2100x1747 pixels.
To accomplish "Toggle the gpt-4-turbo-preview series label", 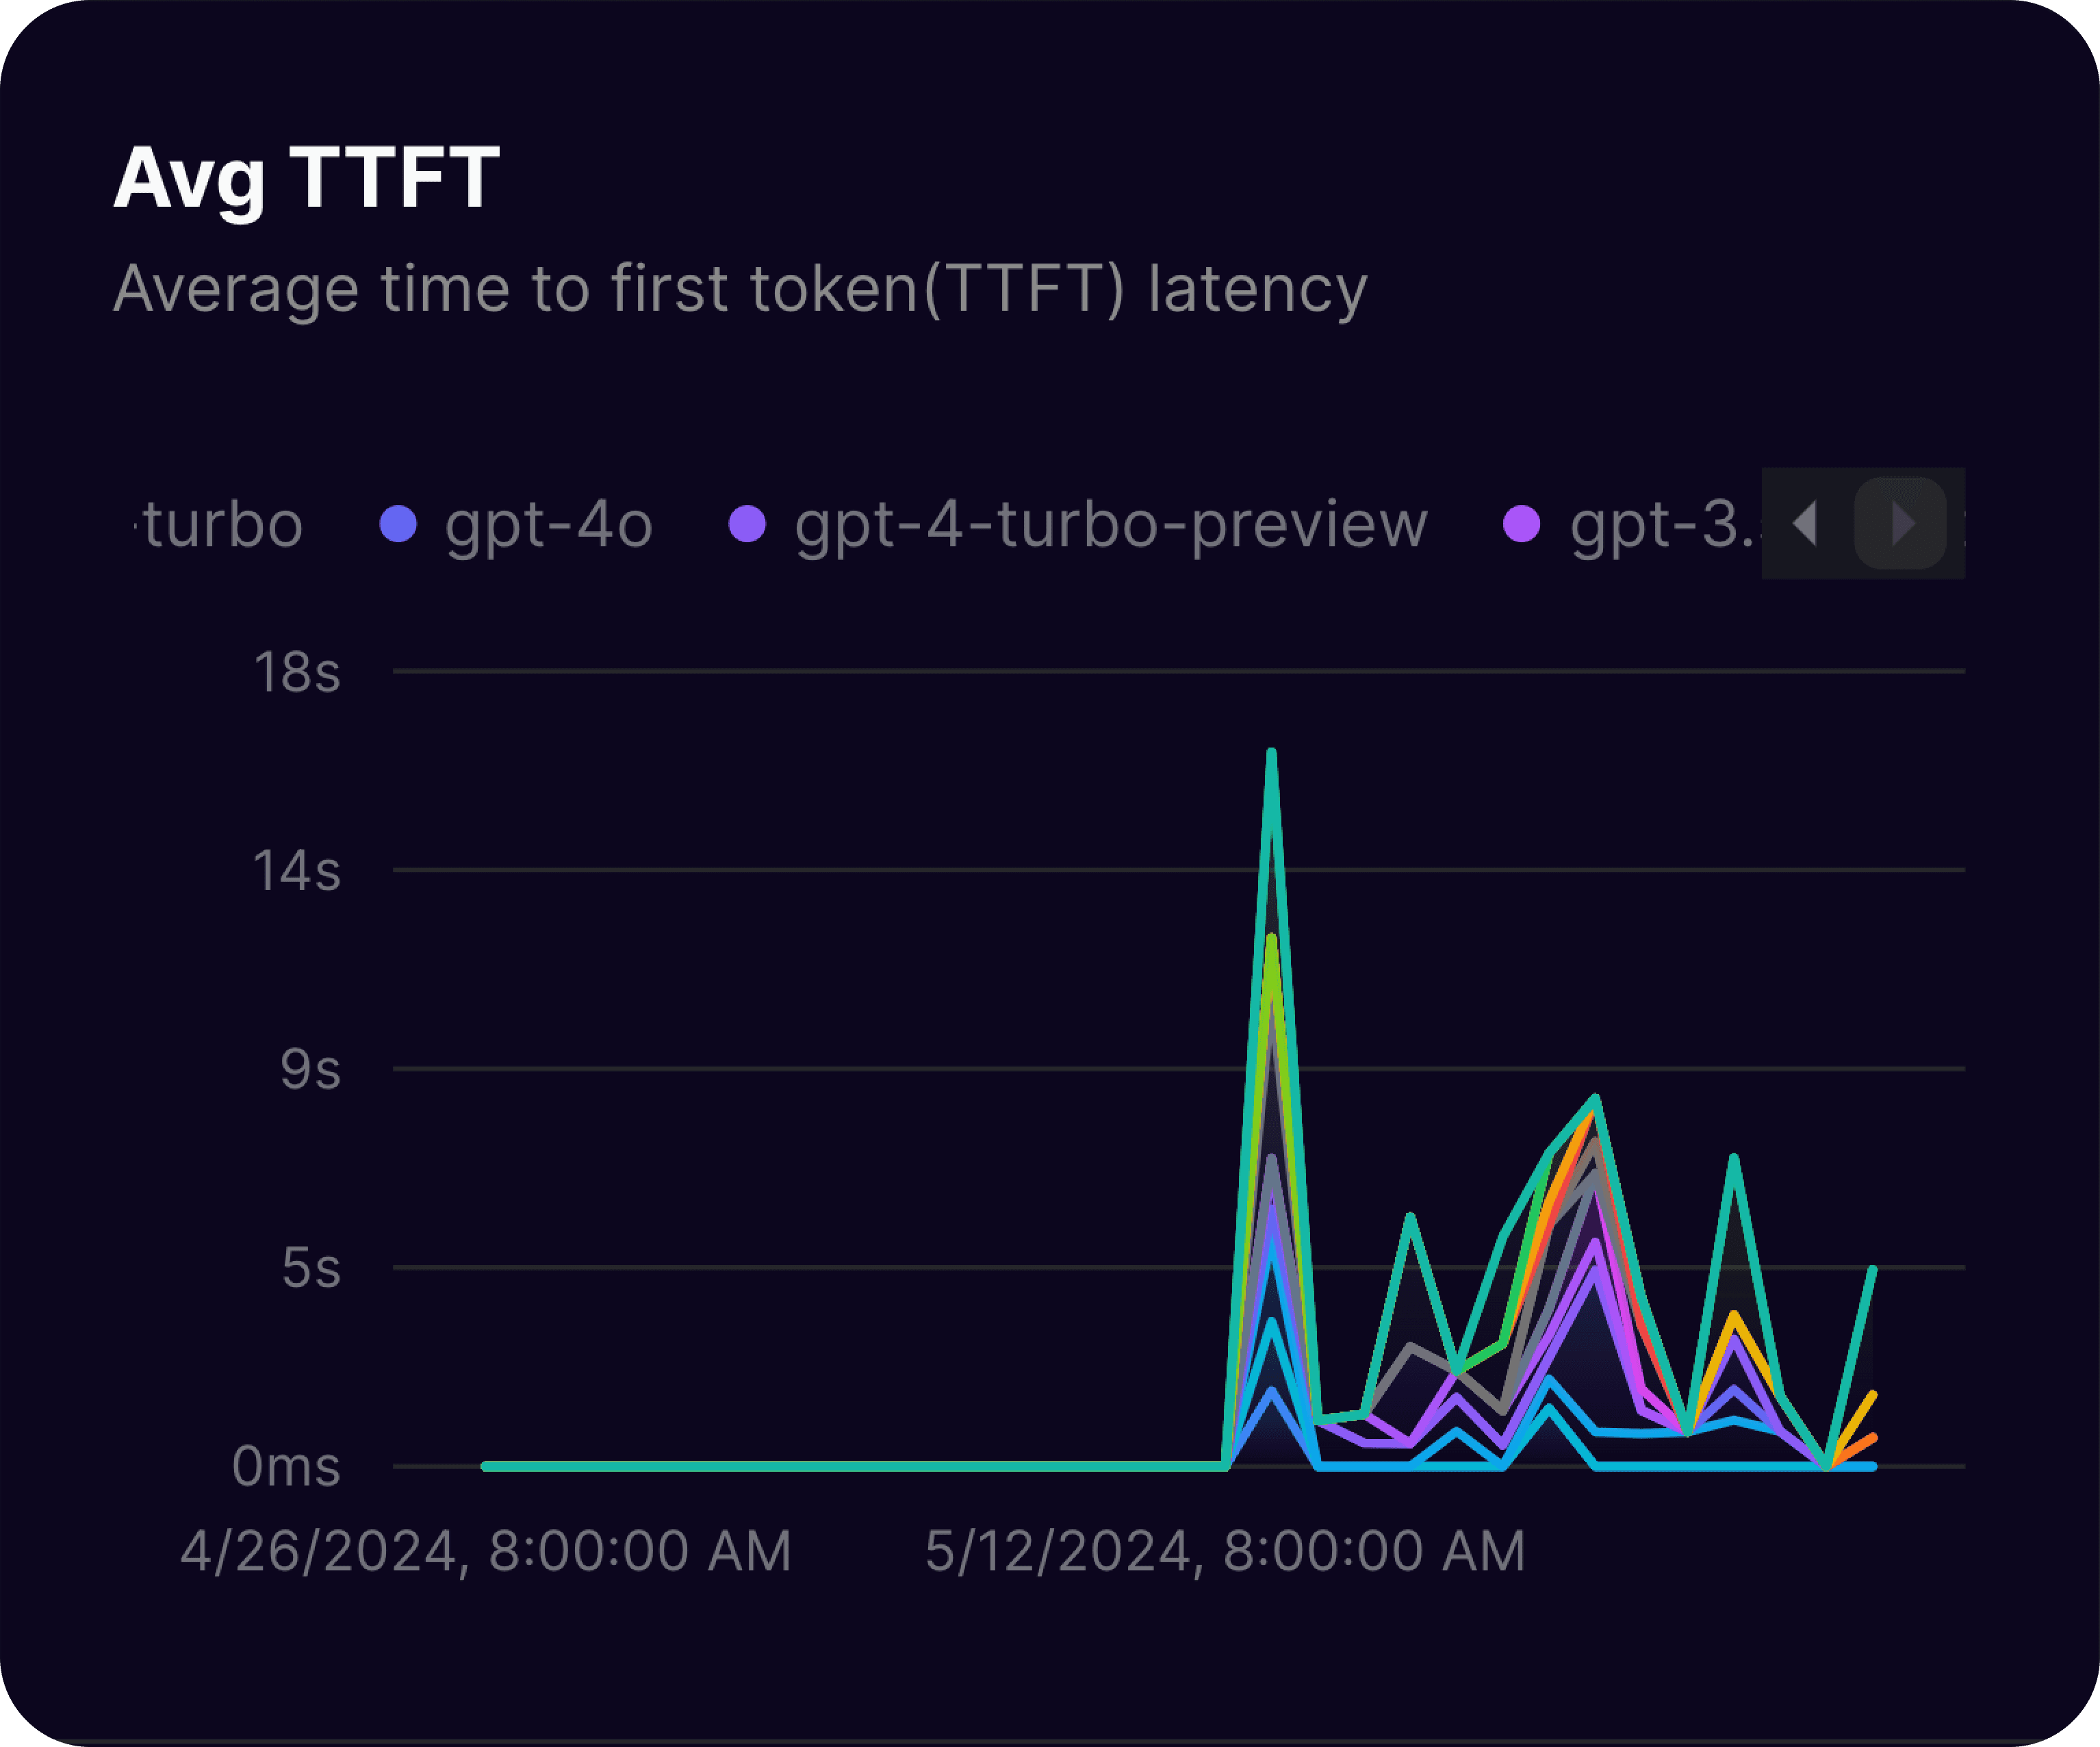I will coord(1110,524).
